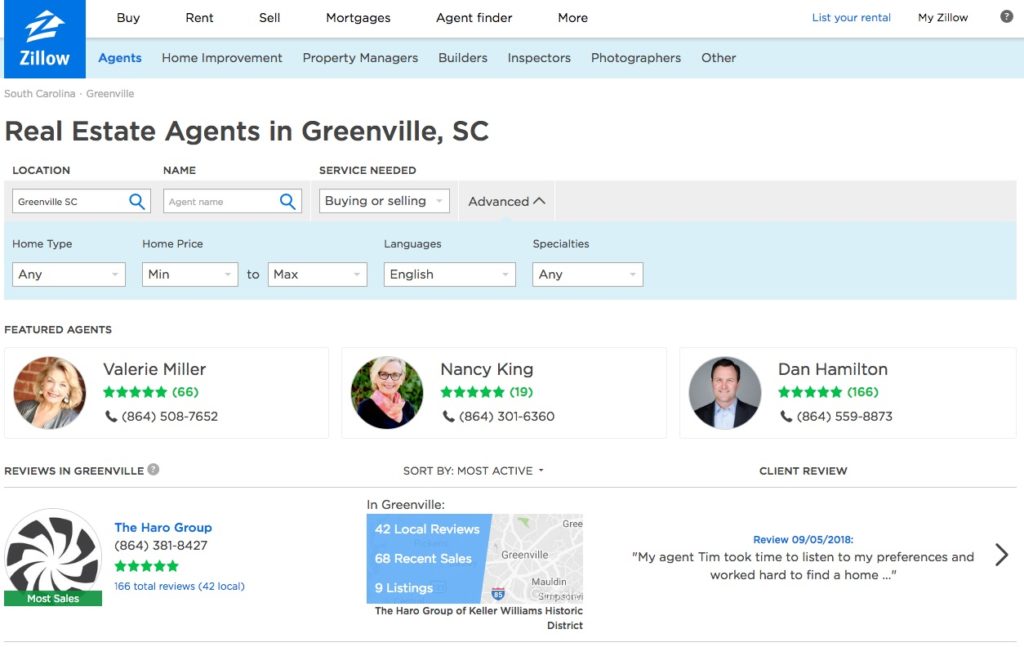Click the Most Sales badge

pyautogui.click(x=53, y=598)
